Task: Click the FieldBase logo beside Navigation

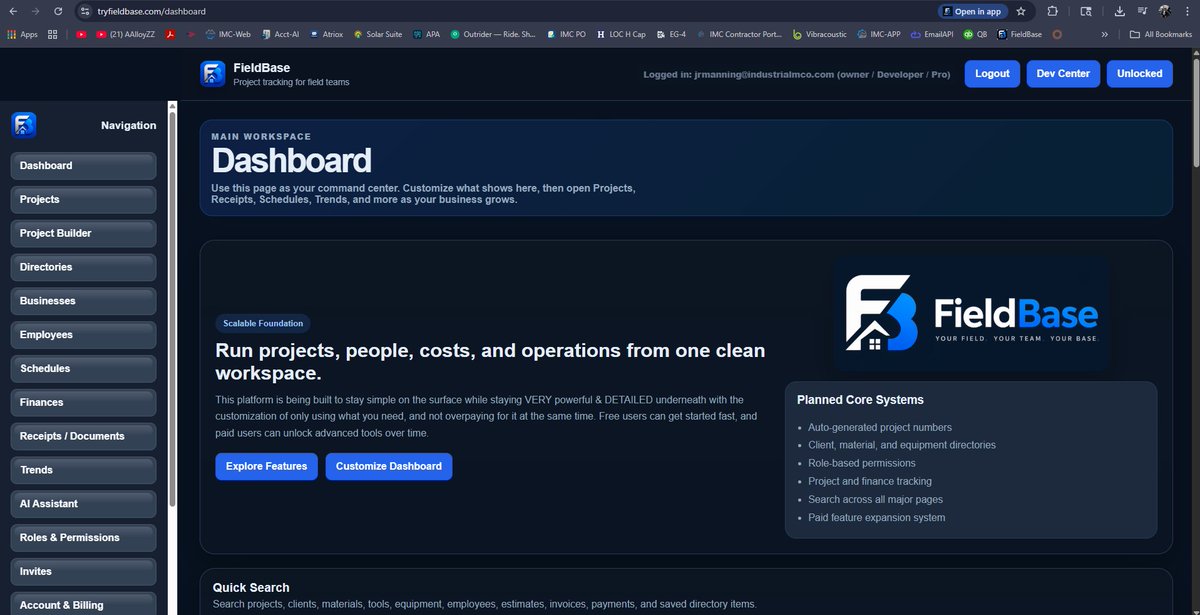Action: tap(24, 125)
